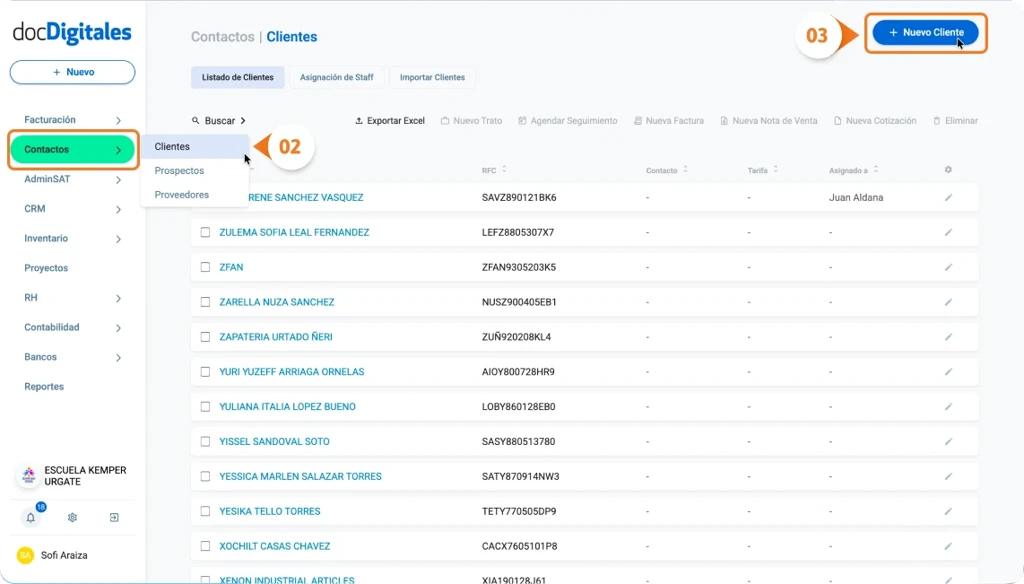
Task: Click the Exportar Excel icon
Action: pyautogui.click(x=360, y=120)
